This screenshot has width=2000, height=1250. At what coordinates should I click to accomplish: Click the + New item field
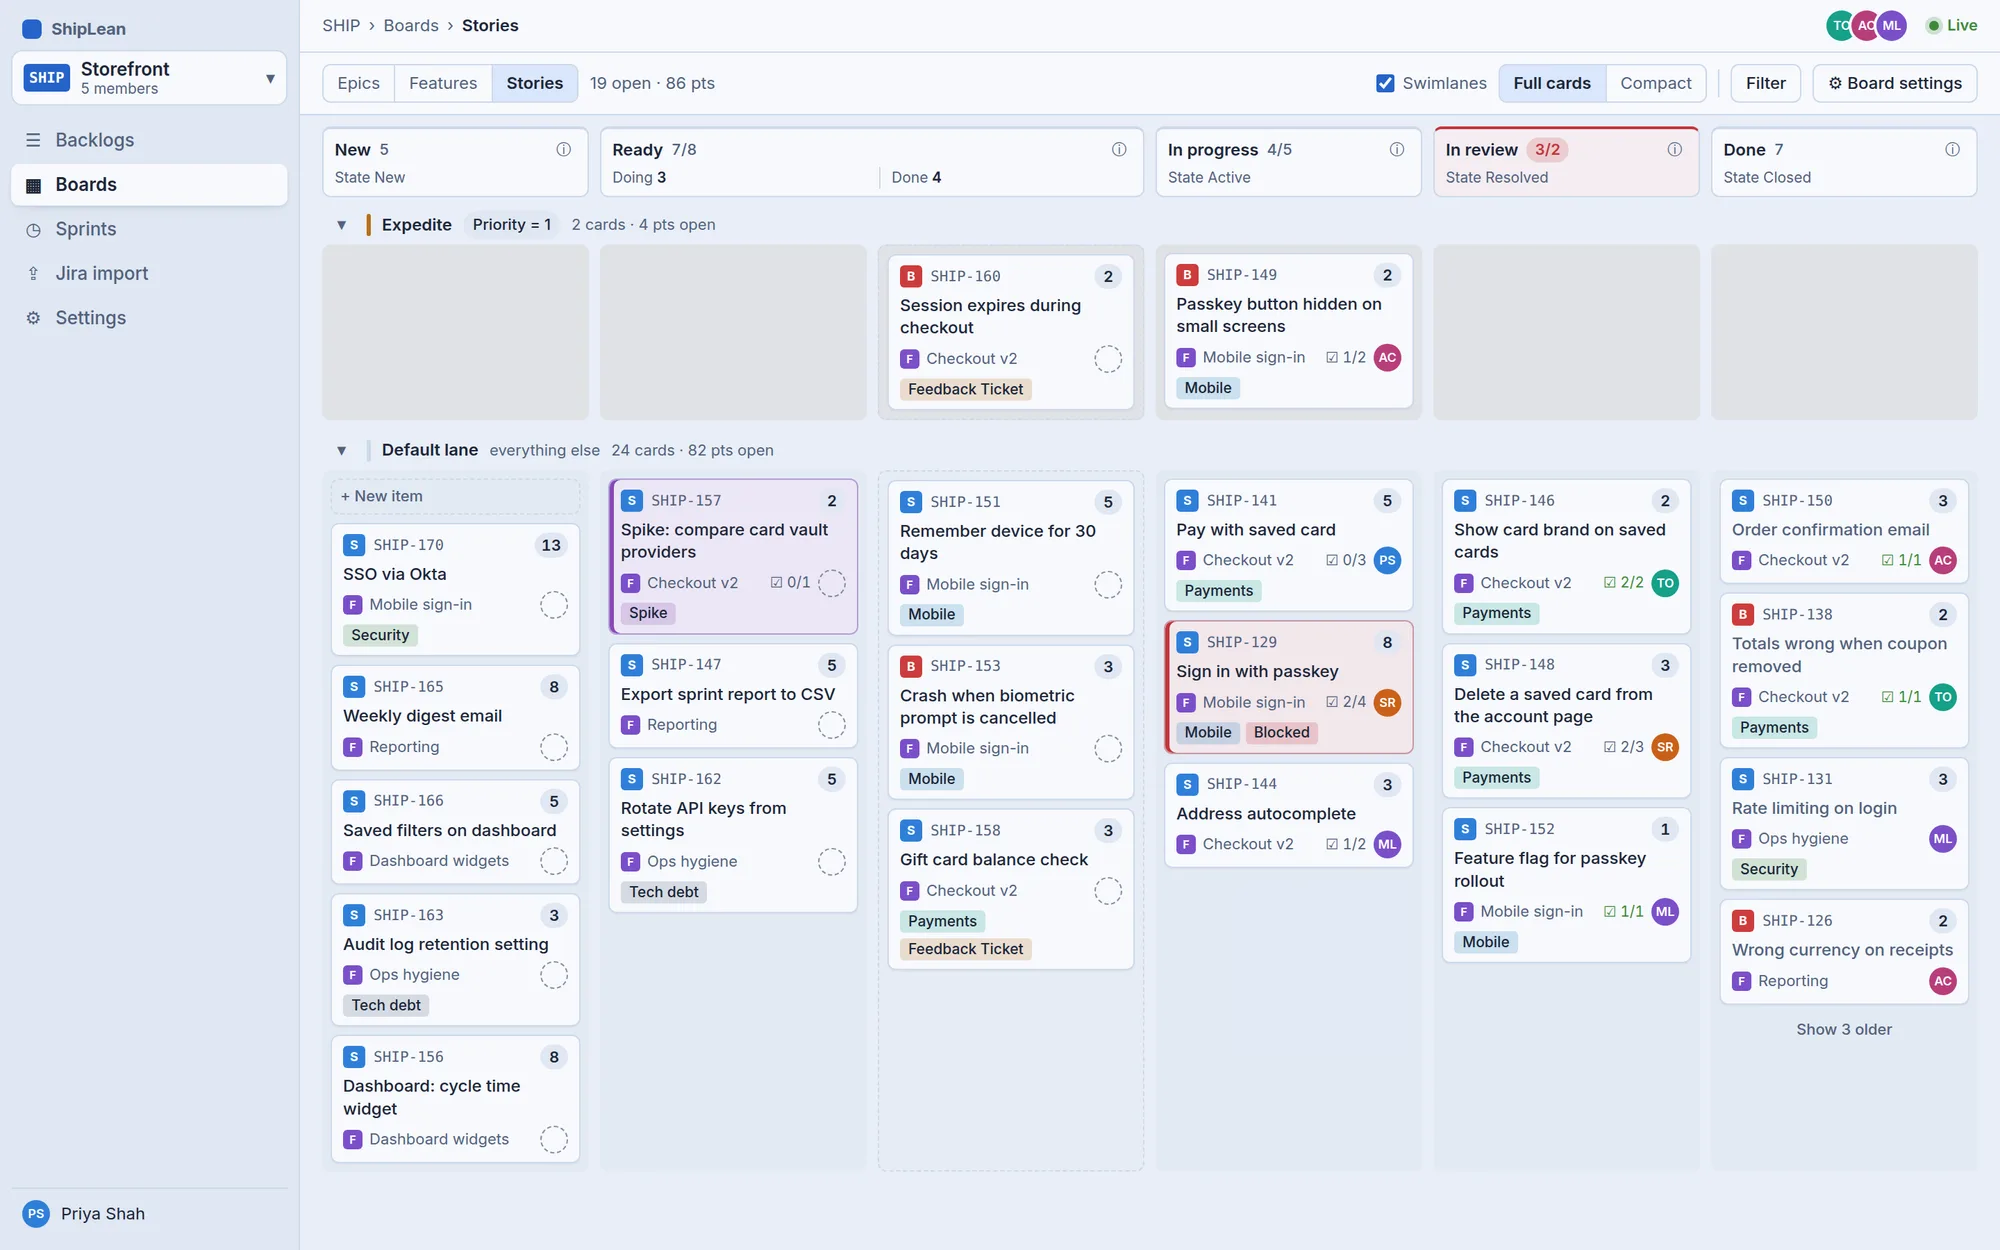tap(455, 497)
